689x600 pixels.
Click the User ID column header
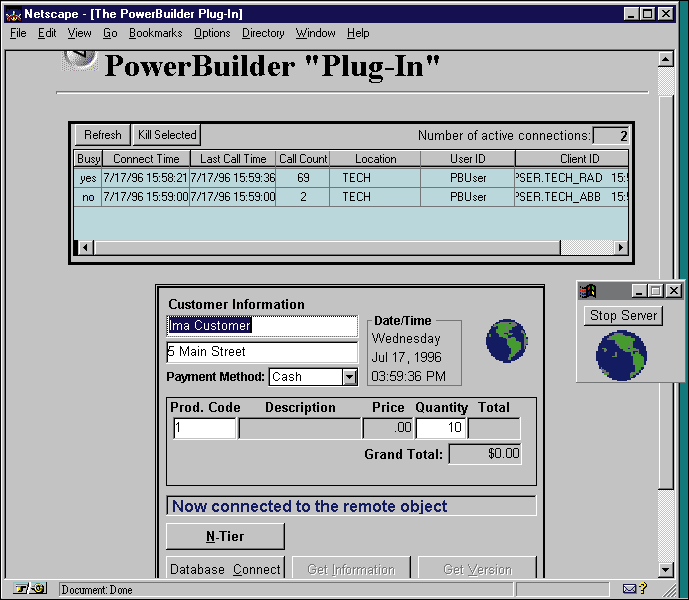tap(468, 159)
